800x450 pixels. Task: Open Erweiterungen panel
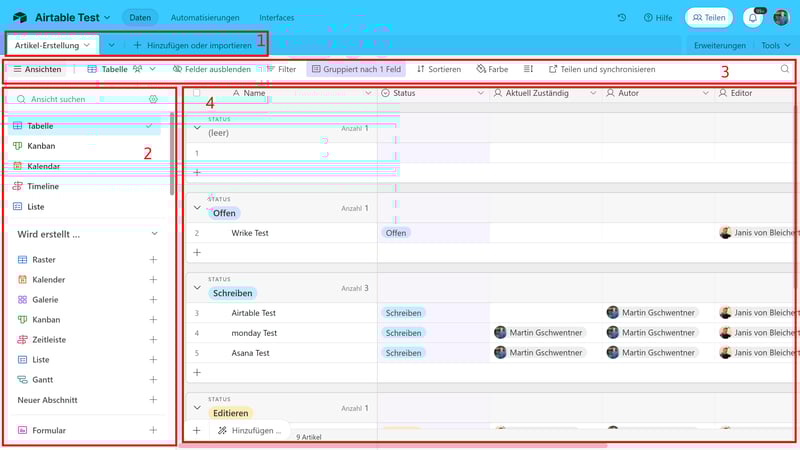tap(719, 45)
